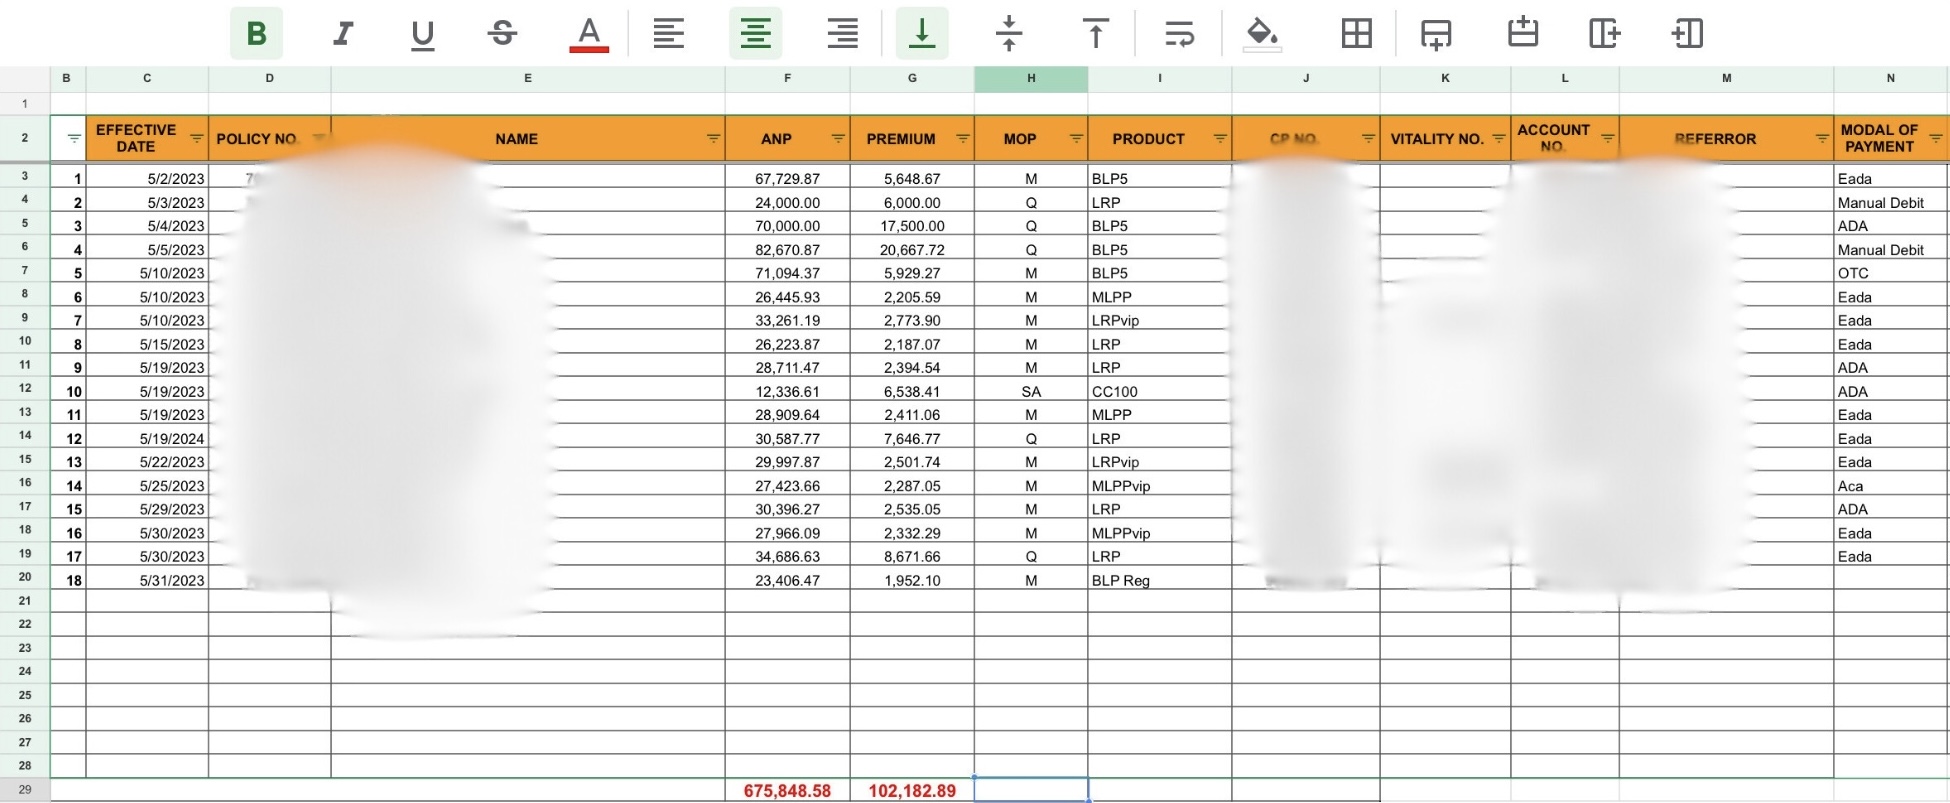
Task: Insert a column to the left
Action: point(1687,34)
